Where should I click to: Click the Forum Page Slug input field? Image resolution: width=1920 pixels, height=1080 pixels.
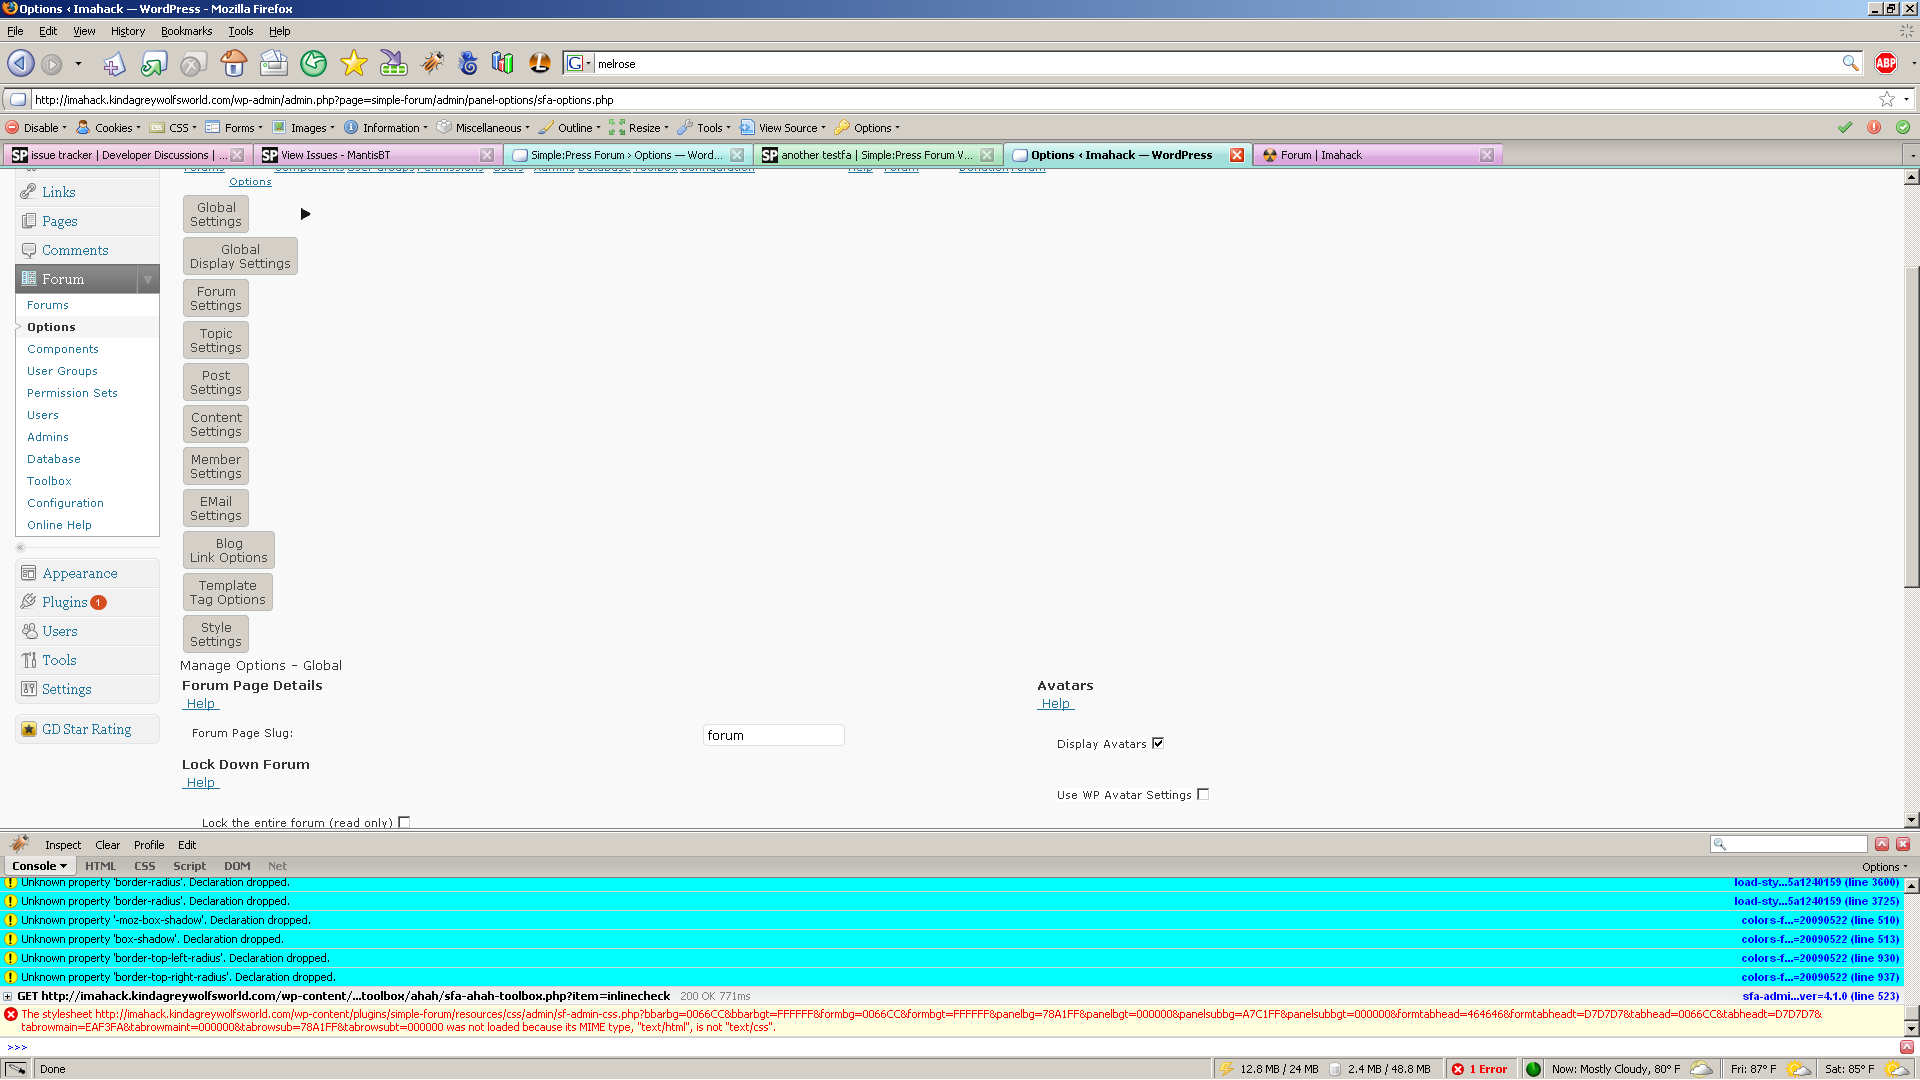773,735
